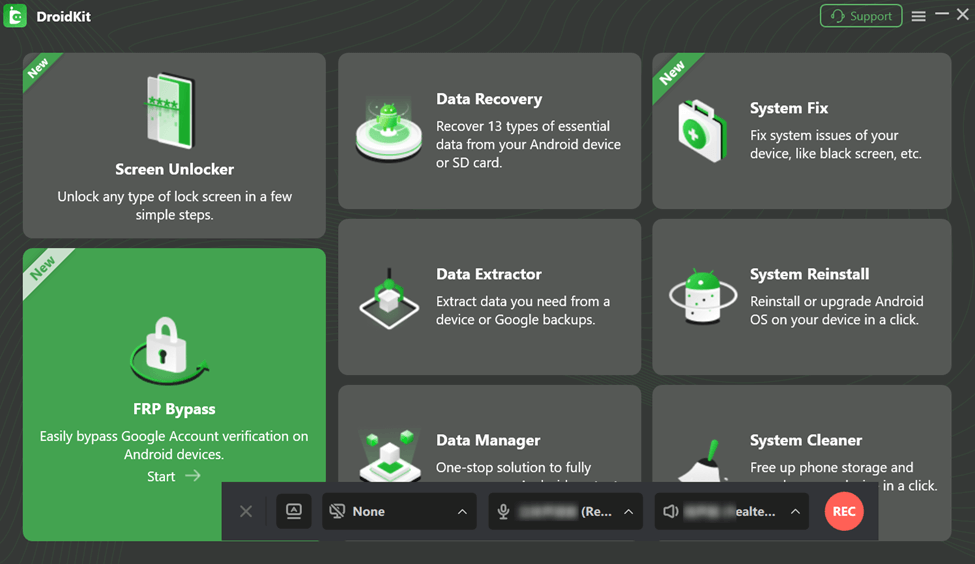Click the Screen Unlocker phone icon
The image size is (975, 564).
(x=170, y=111)
